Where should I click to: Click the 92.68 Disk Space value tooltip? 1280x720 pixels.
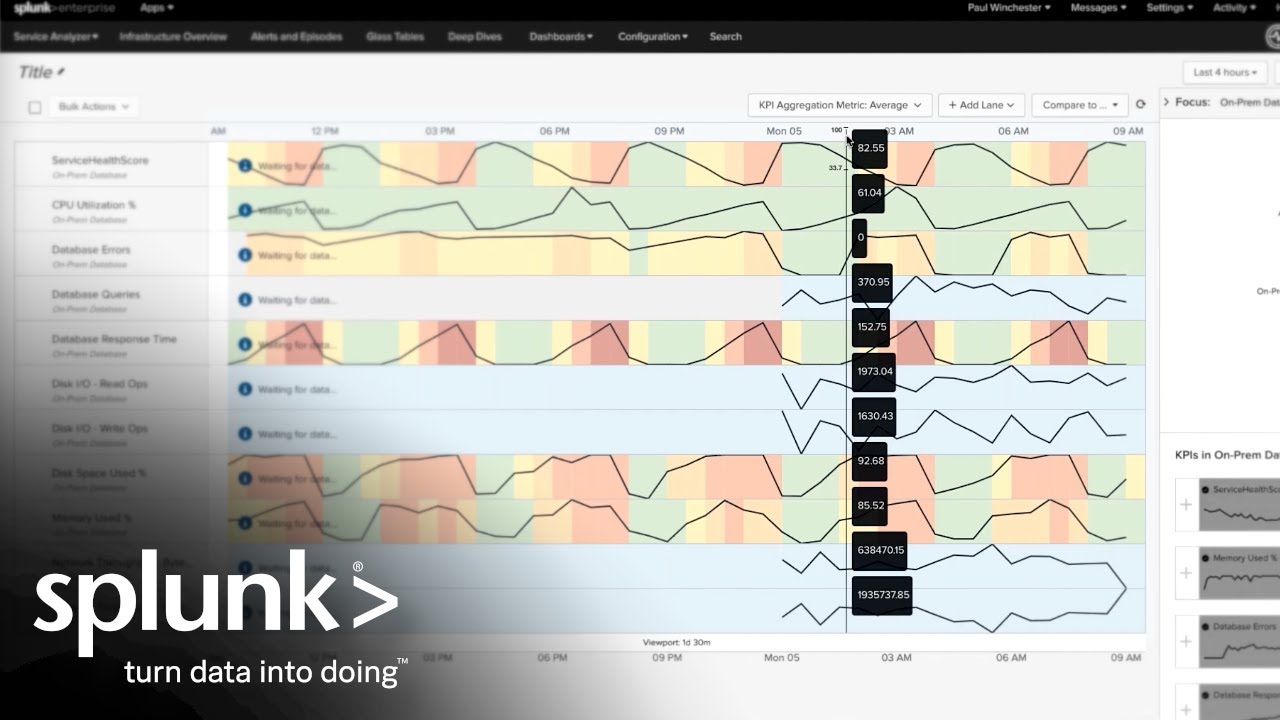[869, 461]
